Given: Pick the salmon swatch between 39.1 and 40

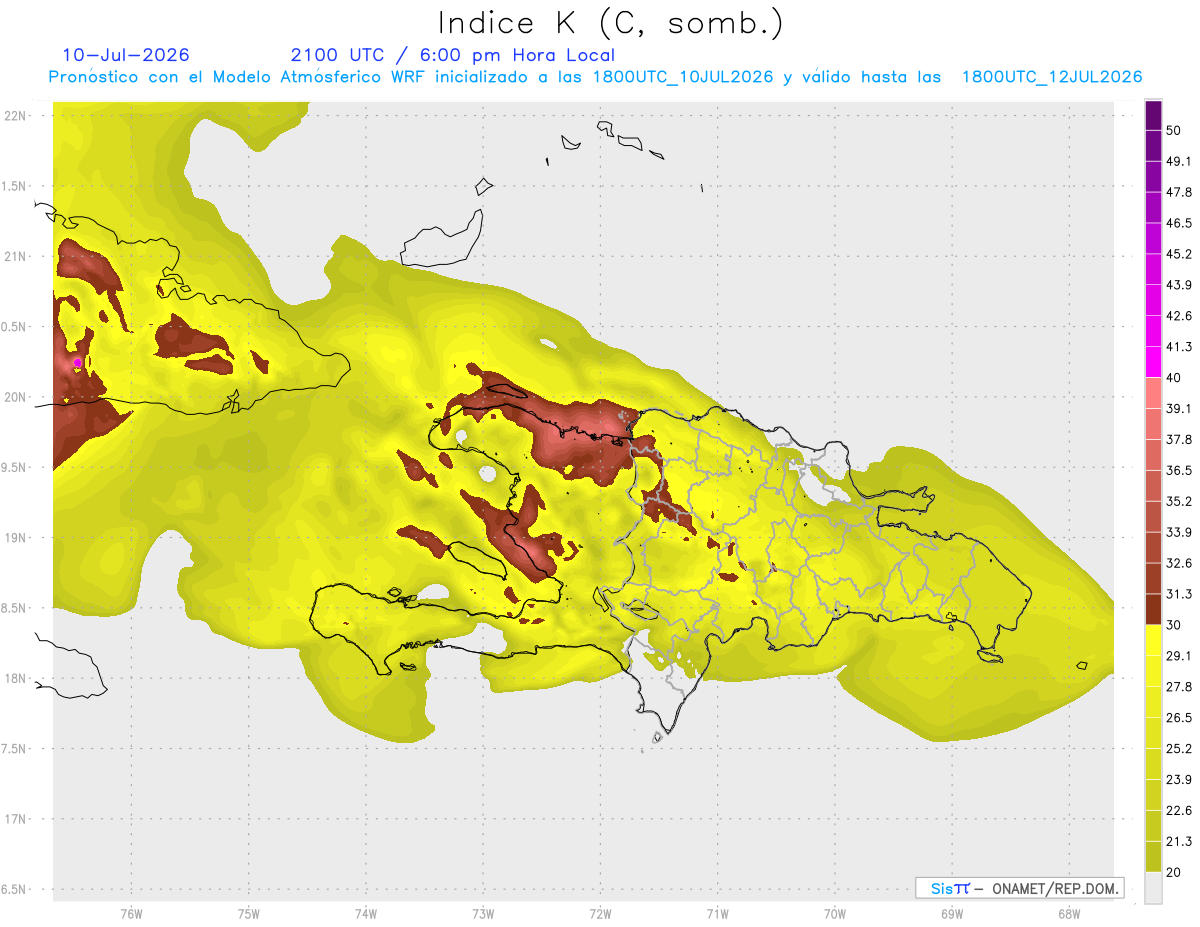Looking at the screenshot, I should pos(1153,393).
